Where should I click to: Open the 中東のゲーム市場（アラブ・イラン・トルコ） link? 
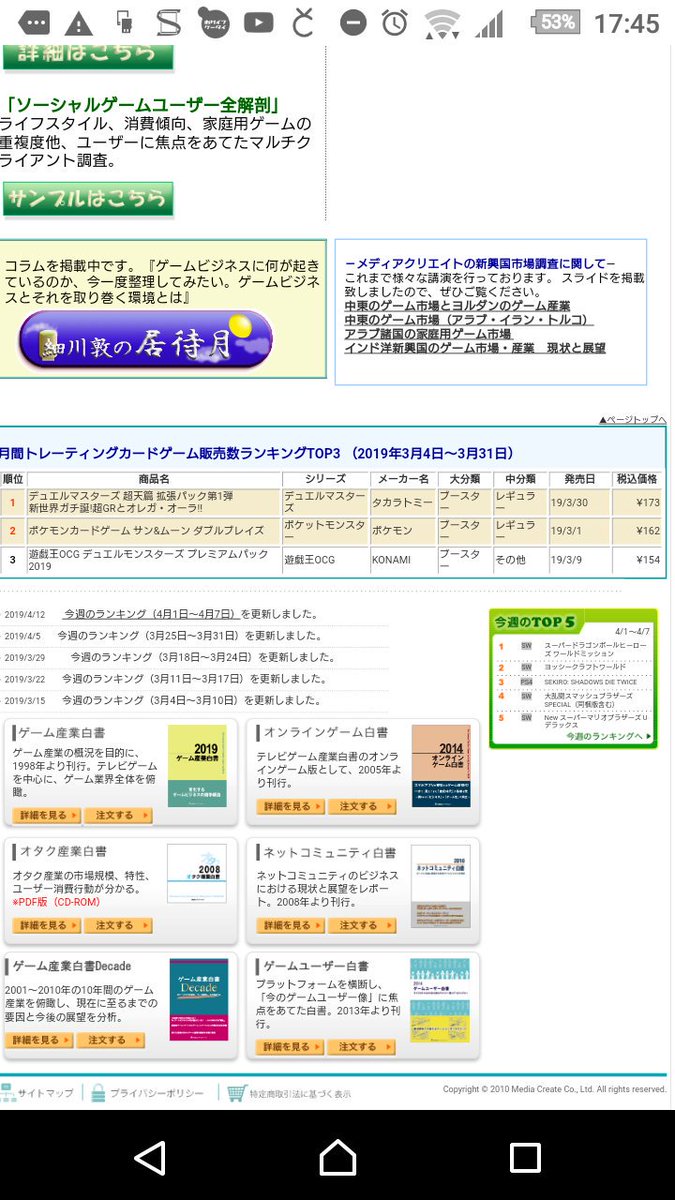pos(468,319)
